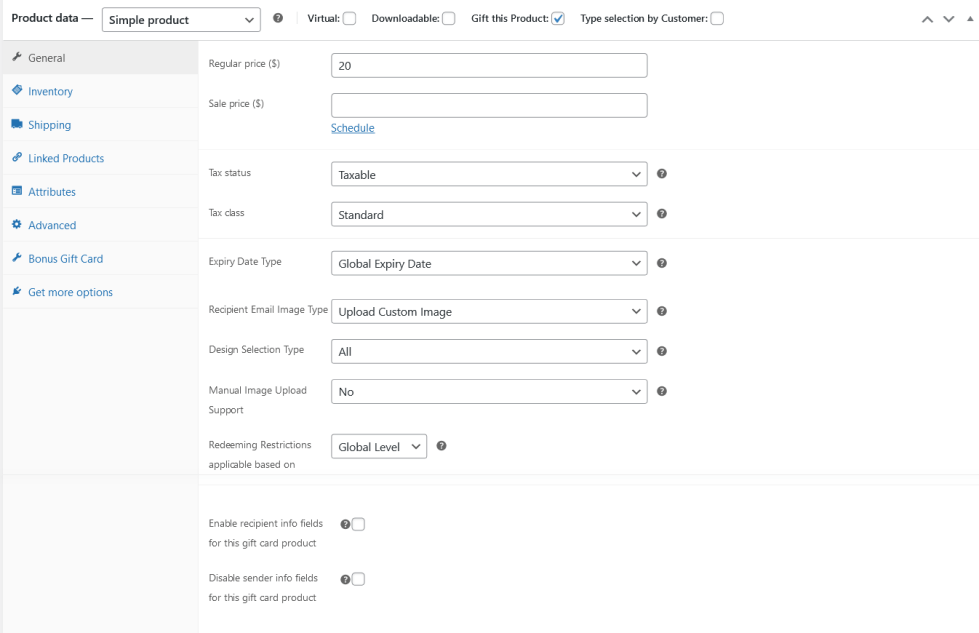Uncheck Gift this Product checkbox
The image size is (979, 633).
pos(558,19)
